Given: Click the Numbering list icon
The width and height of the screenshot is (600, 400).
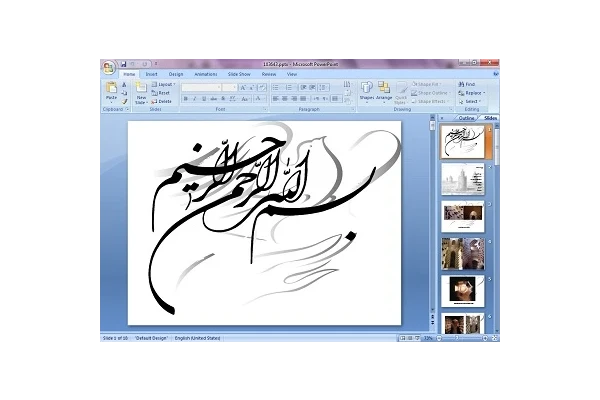Looking at the screenshot, I should coord(290,88).
